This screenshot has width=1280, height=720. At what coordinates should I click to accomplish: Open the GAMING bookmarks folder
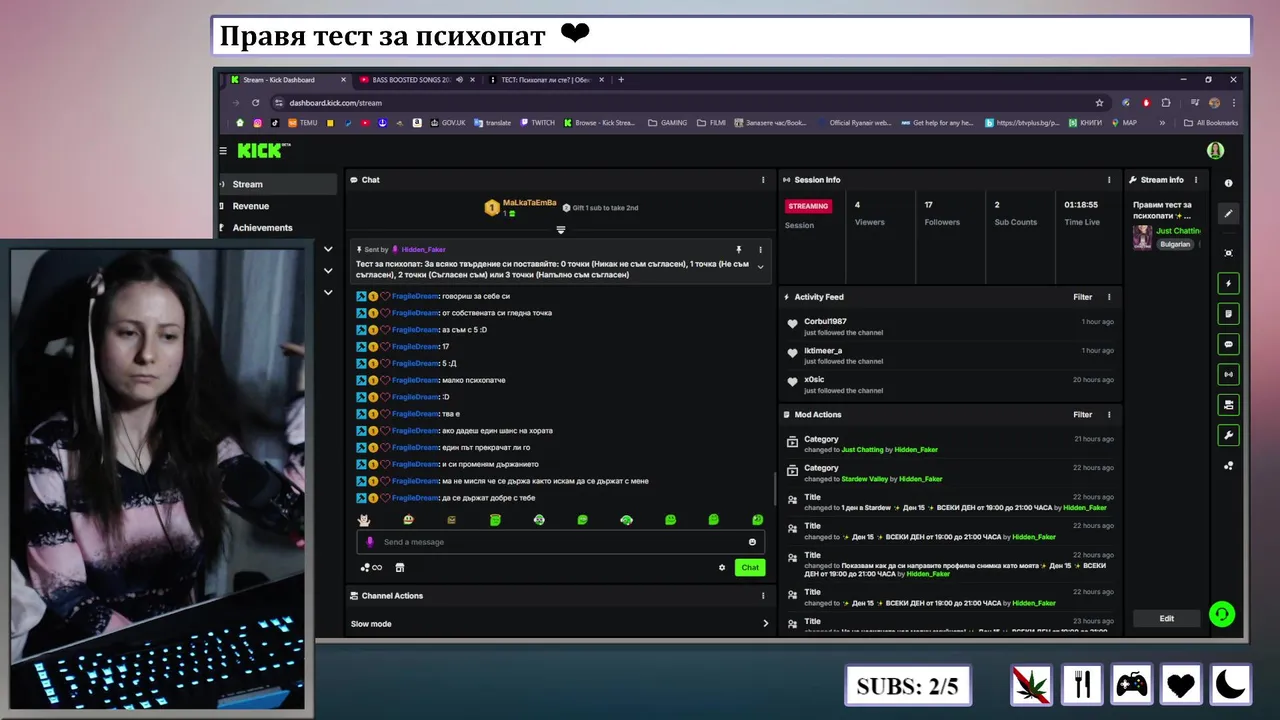[668, 123]
